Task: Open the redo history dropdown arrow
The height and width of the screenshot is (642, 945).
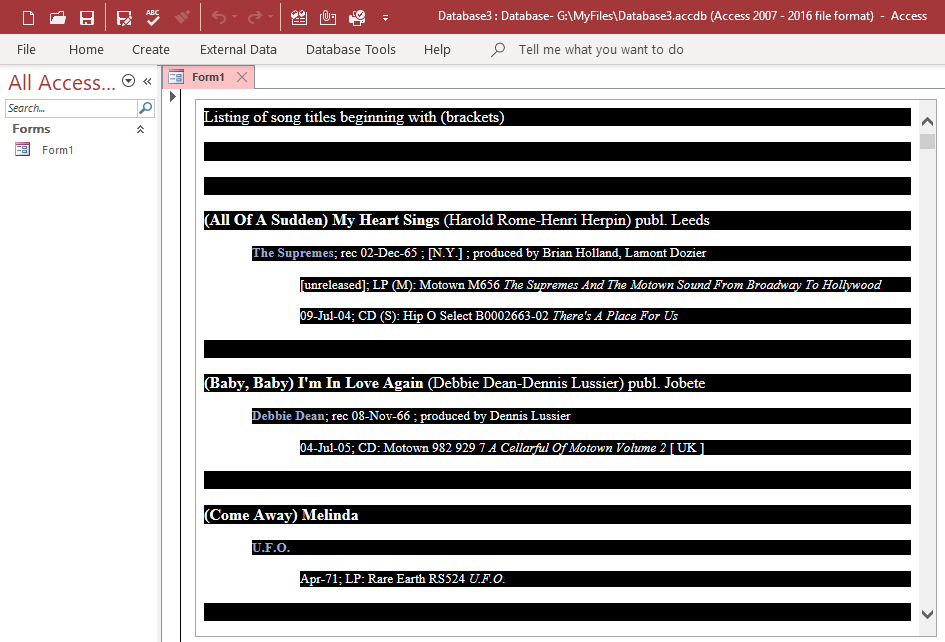Action: (x=270, y=17)
